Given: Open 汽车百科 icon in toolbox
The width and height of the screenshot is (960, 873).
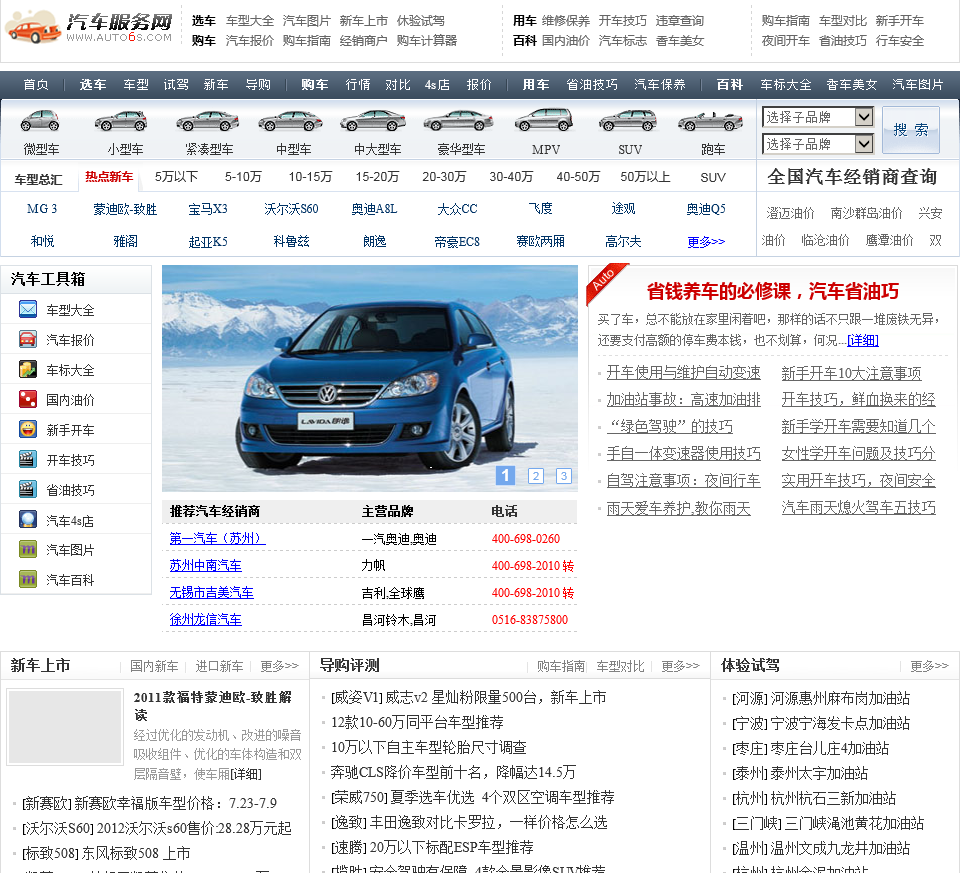Looking at the screenshot, I should [28, 579].
